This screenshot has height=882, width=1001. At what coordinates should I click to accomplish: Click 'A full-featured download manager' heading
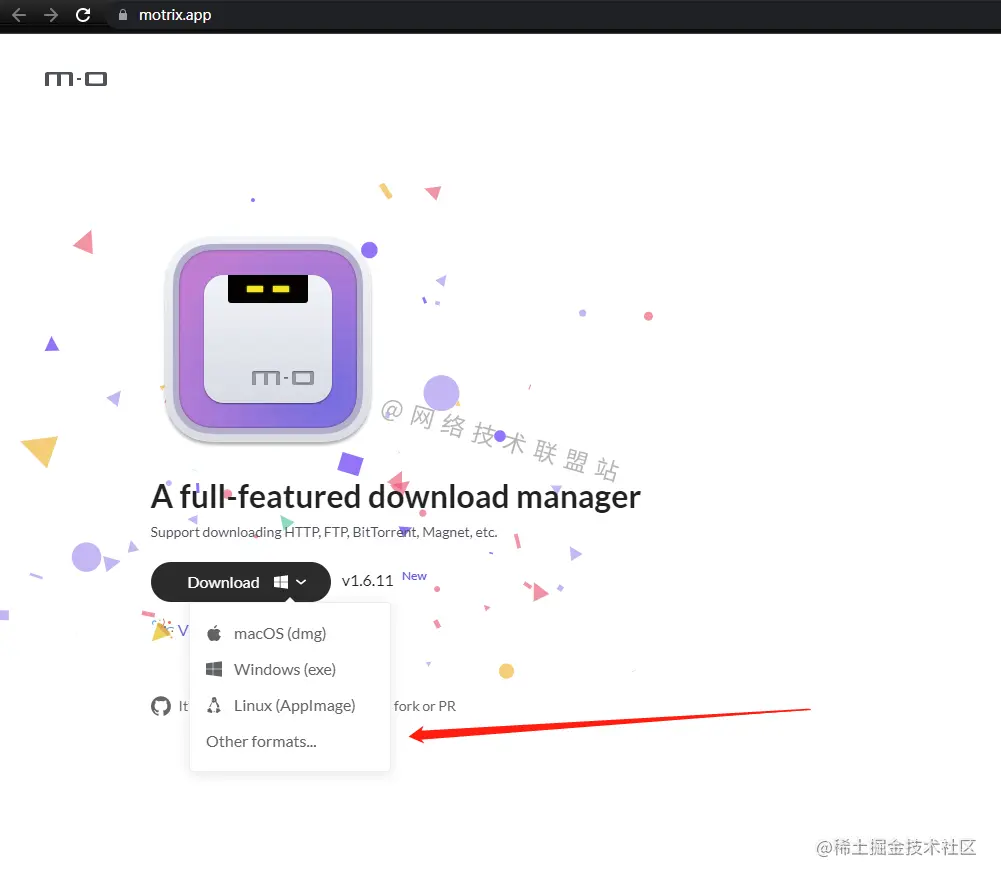(x=396, y=497)
